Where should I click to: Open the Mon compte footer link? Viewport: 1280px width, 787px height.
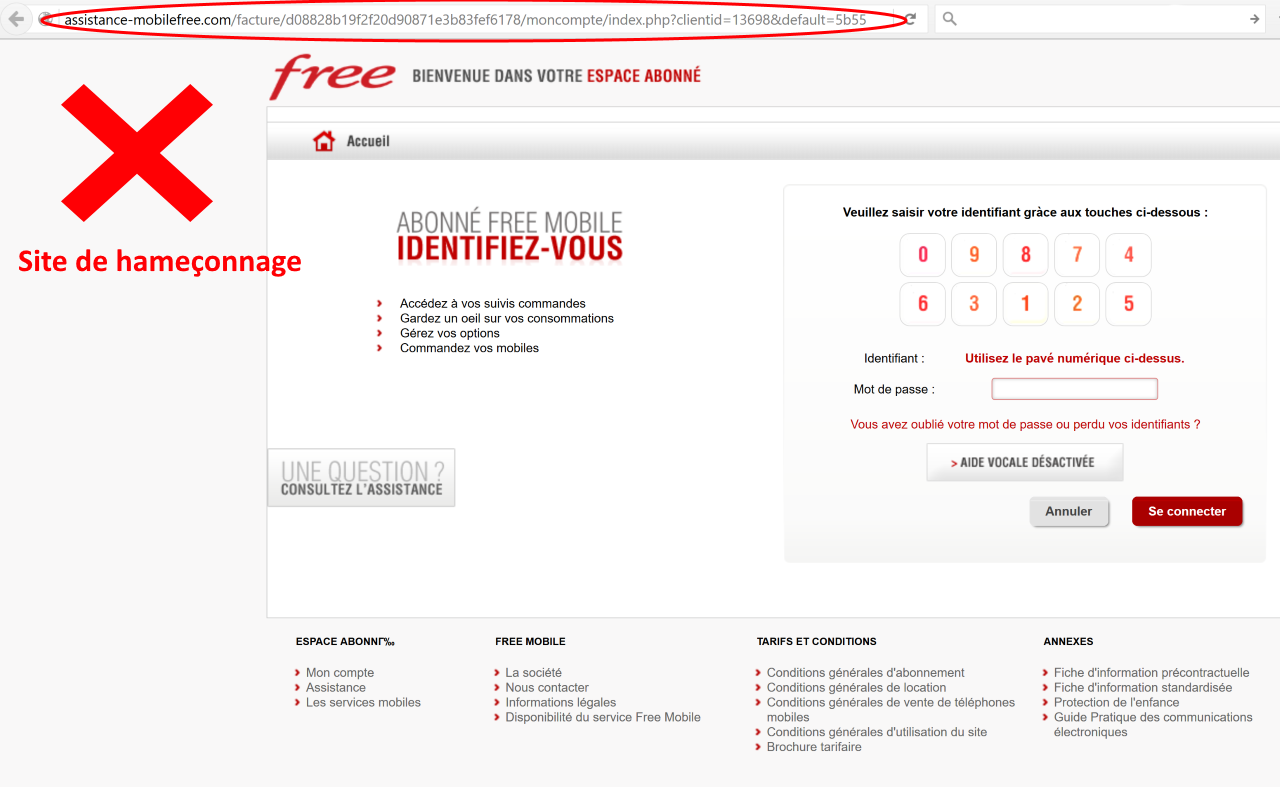[340, 673]
